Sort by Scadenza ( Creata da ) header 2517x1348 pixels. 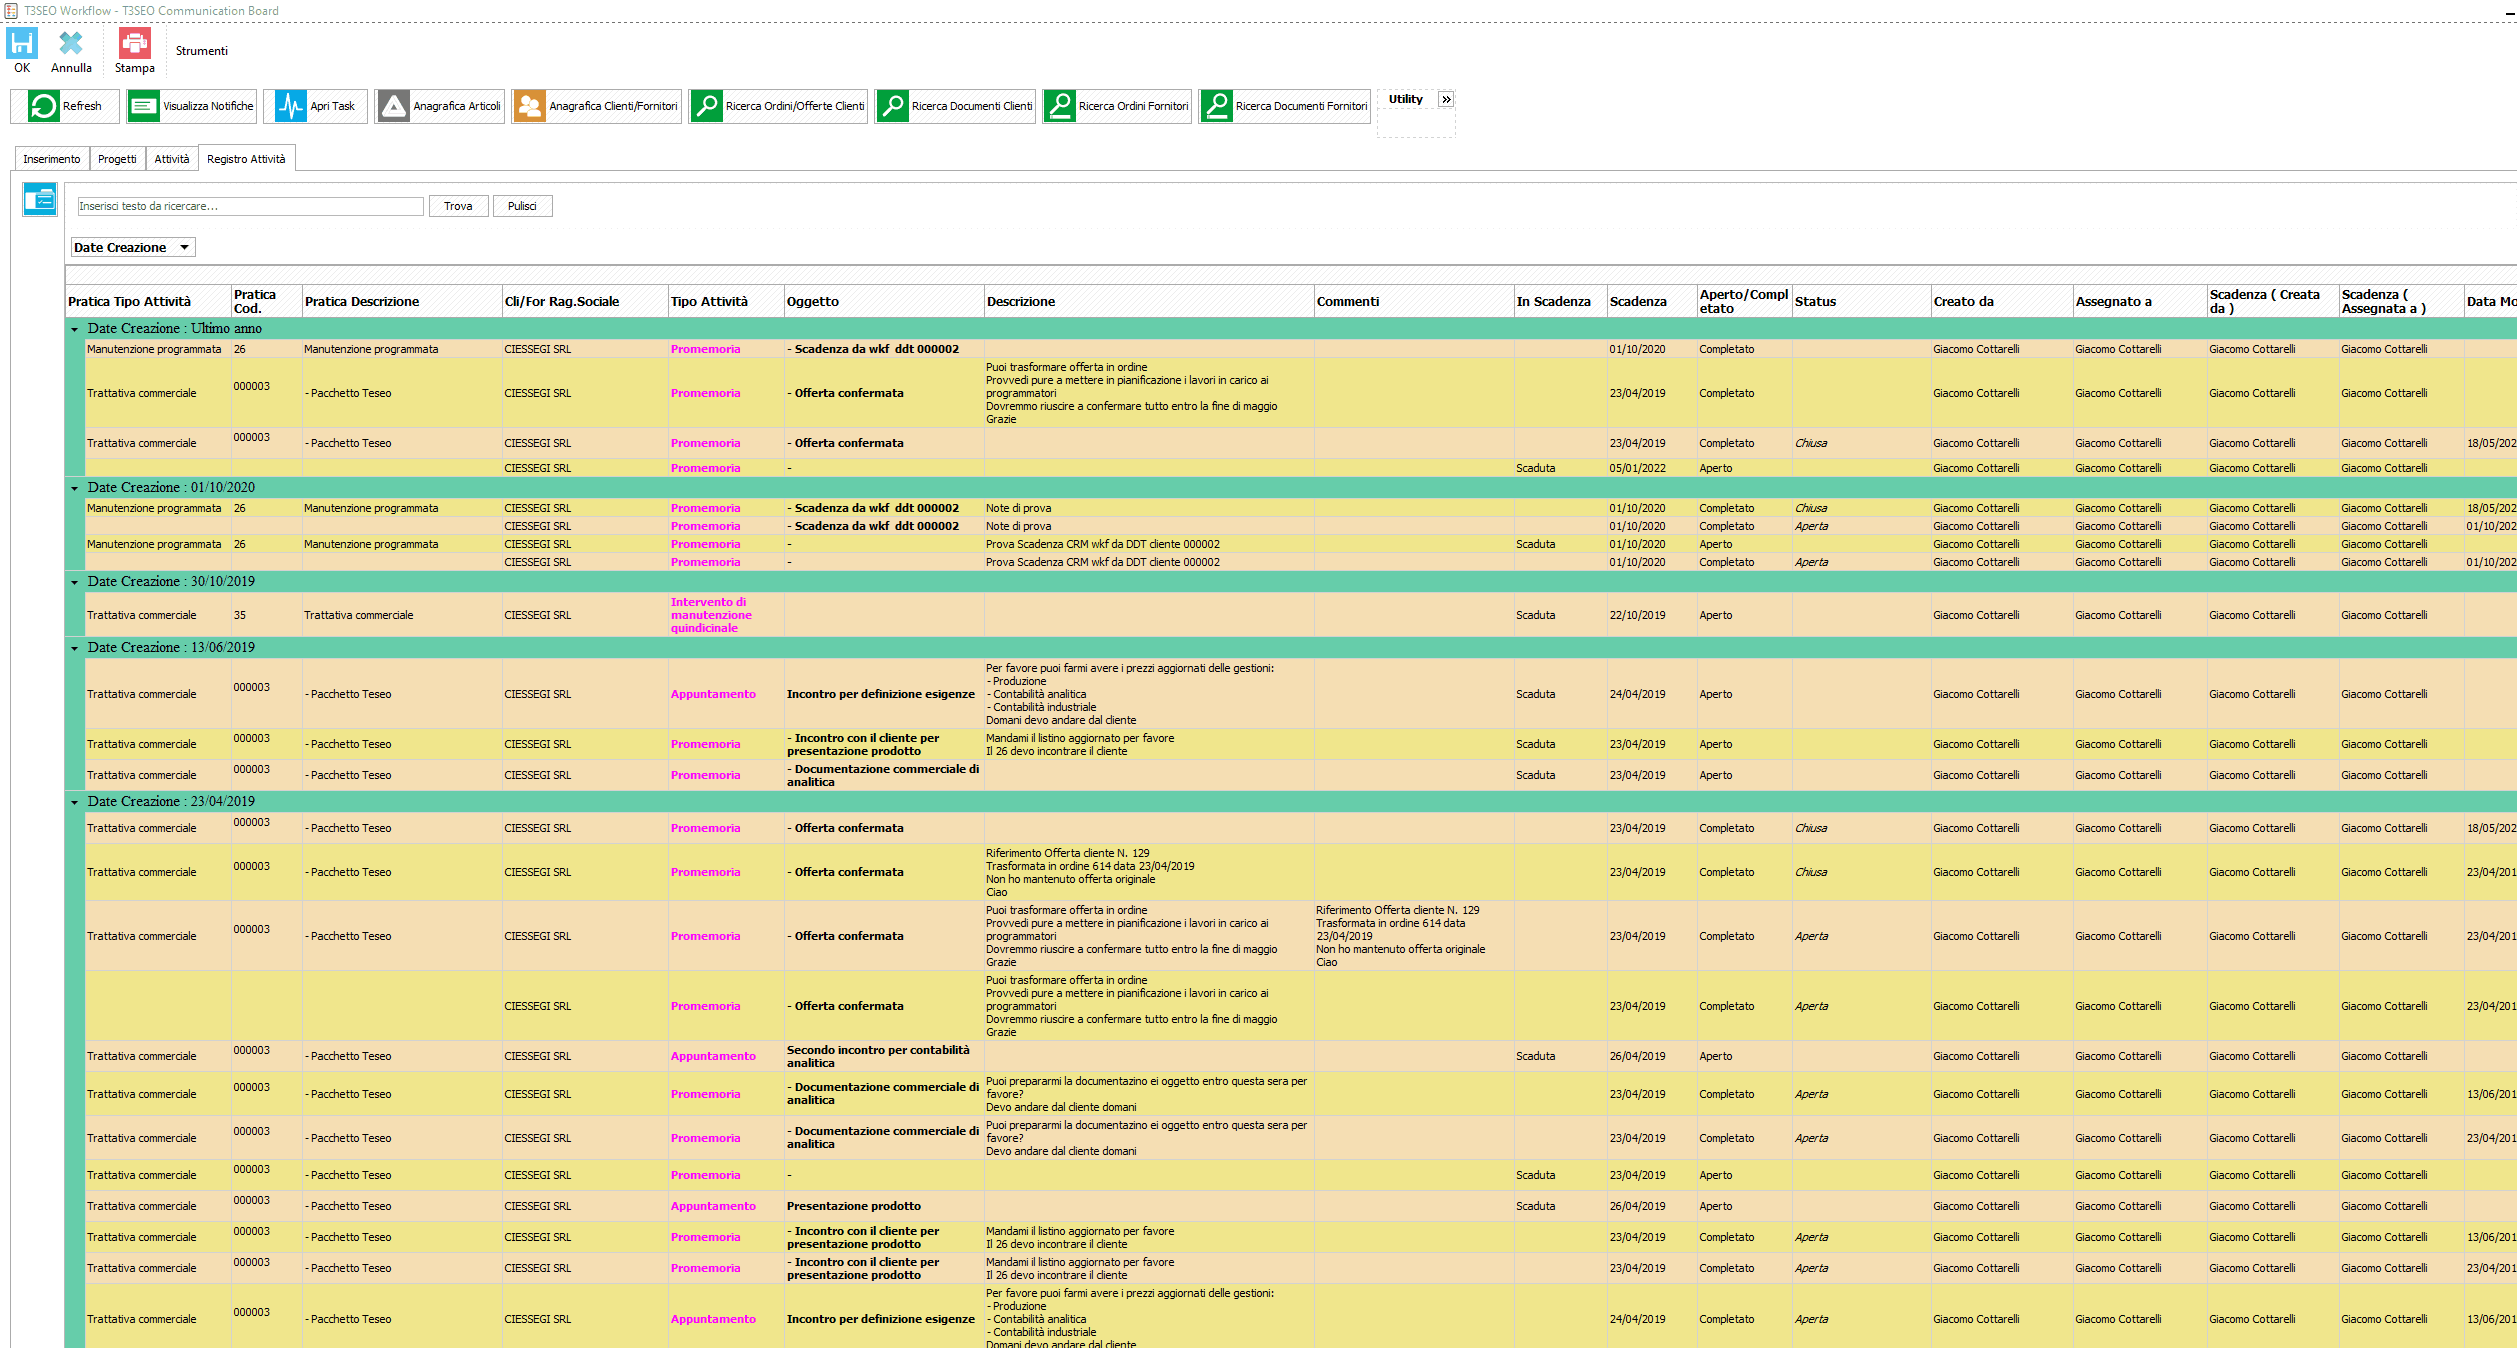2273,301
